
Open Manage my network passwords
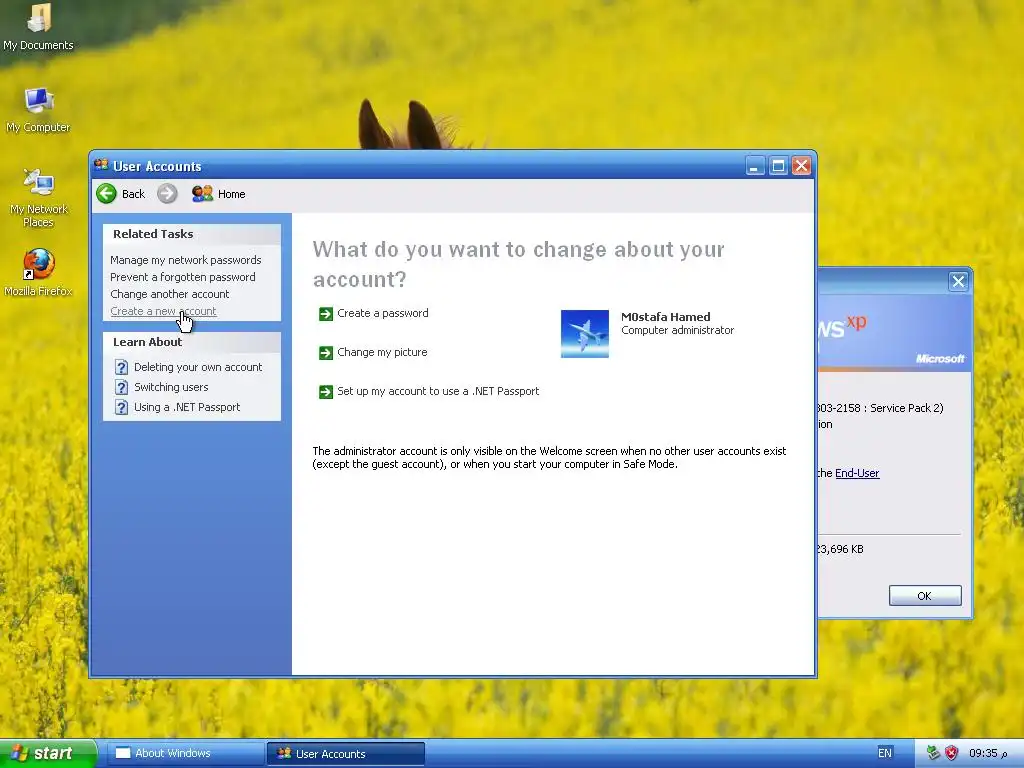[185, 260]
